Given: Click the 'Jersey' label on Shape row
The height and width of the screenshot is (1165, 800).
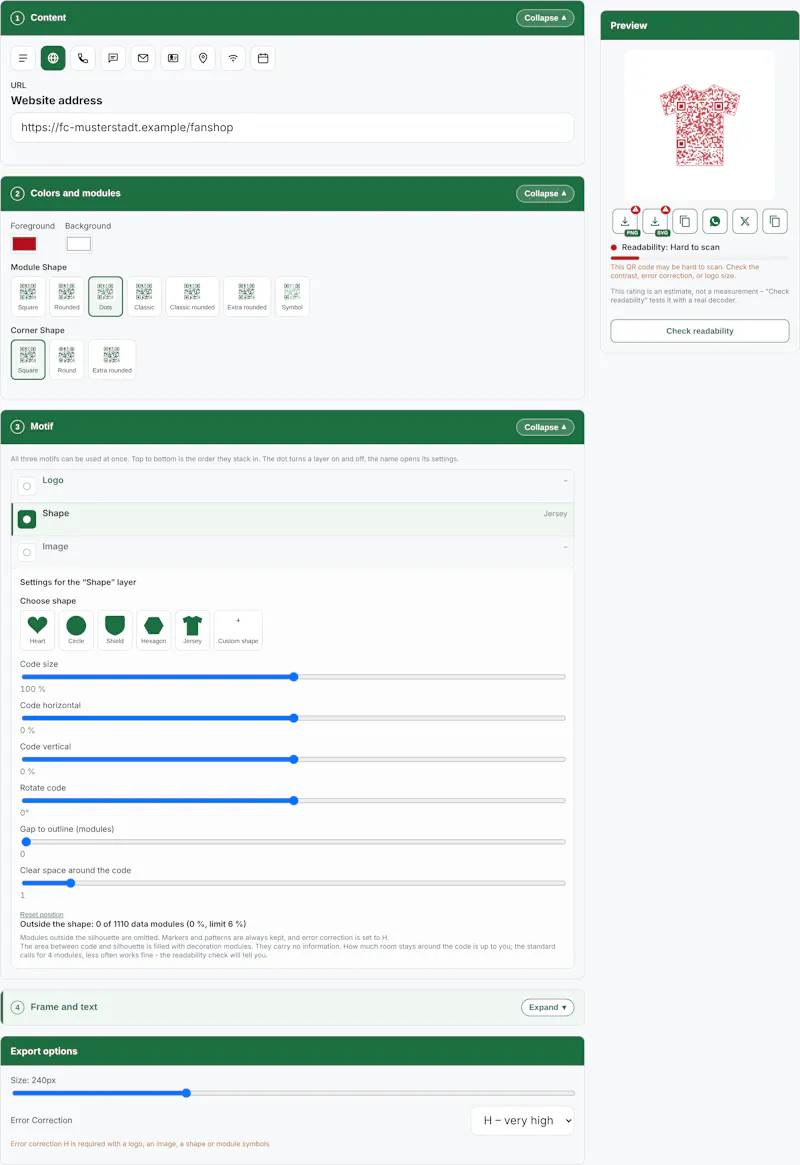Looking at the screenshot, I should tap(555, 513).
